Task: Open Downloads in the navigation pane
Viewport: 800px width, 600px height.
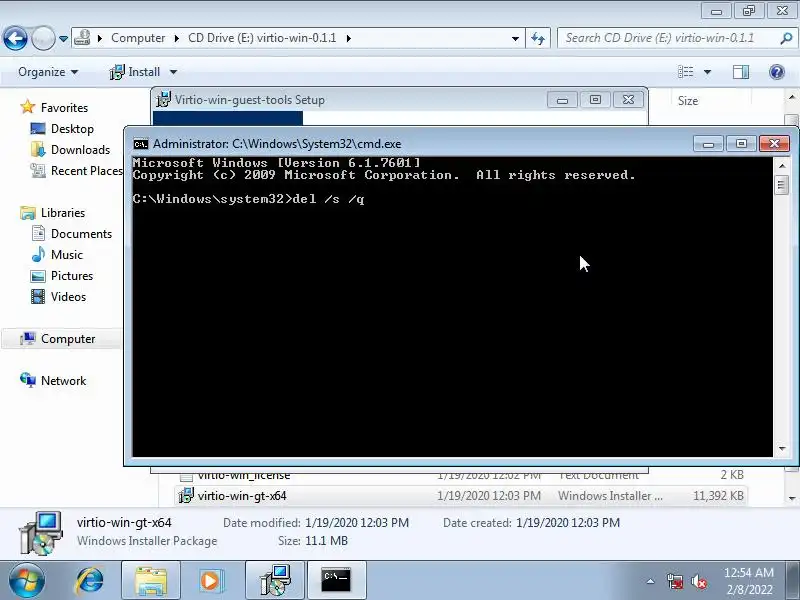Action: 80,149
